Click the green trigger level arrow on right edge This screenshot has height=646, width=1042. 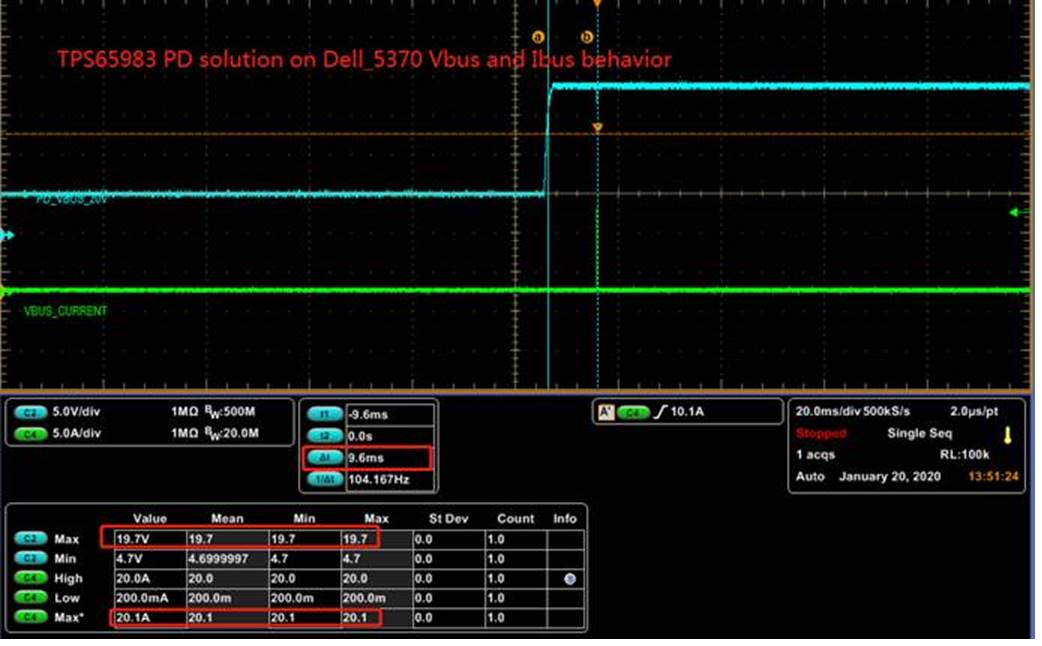click(x=1016, y=213)
